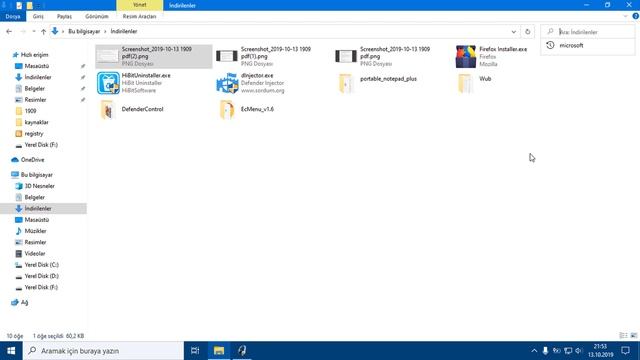Open the Dosya ribbon tab

(13, 16)
